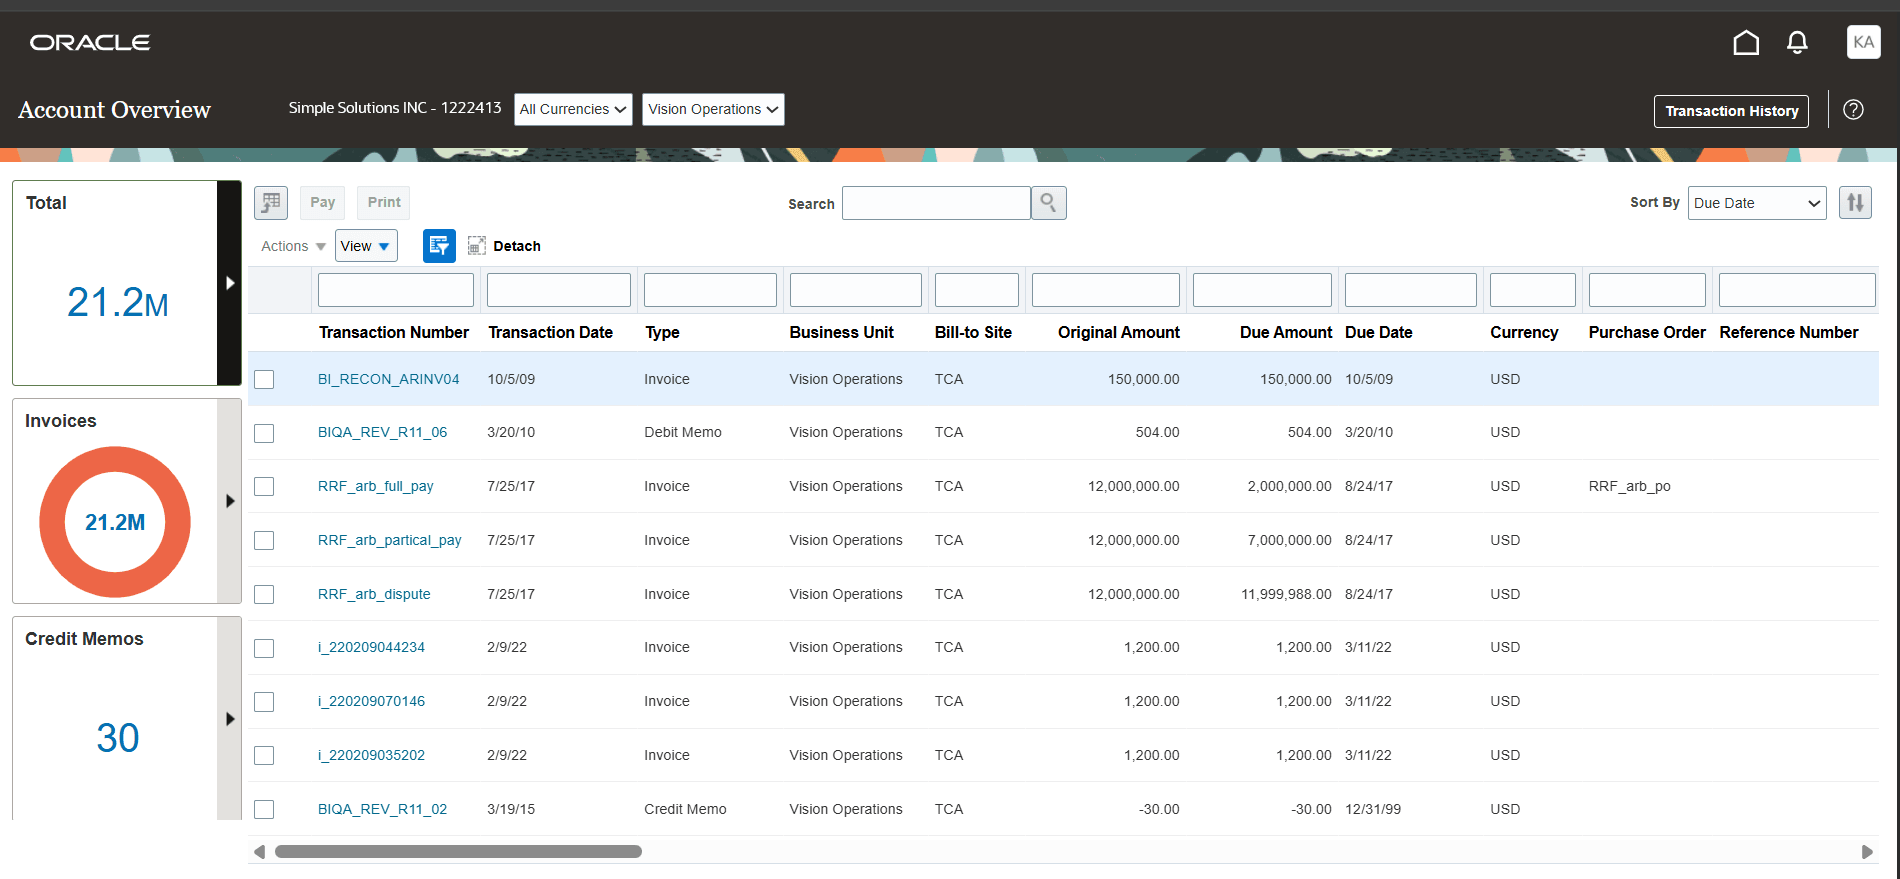Image resolution: width=1900 pixels, height=879 pixels.
Task: Select checkbox for i_220209070146 row
Action: pyautogui.click(x=264, y=702)
